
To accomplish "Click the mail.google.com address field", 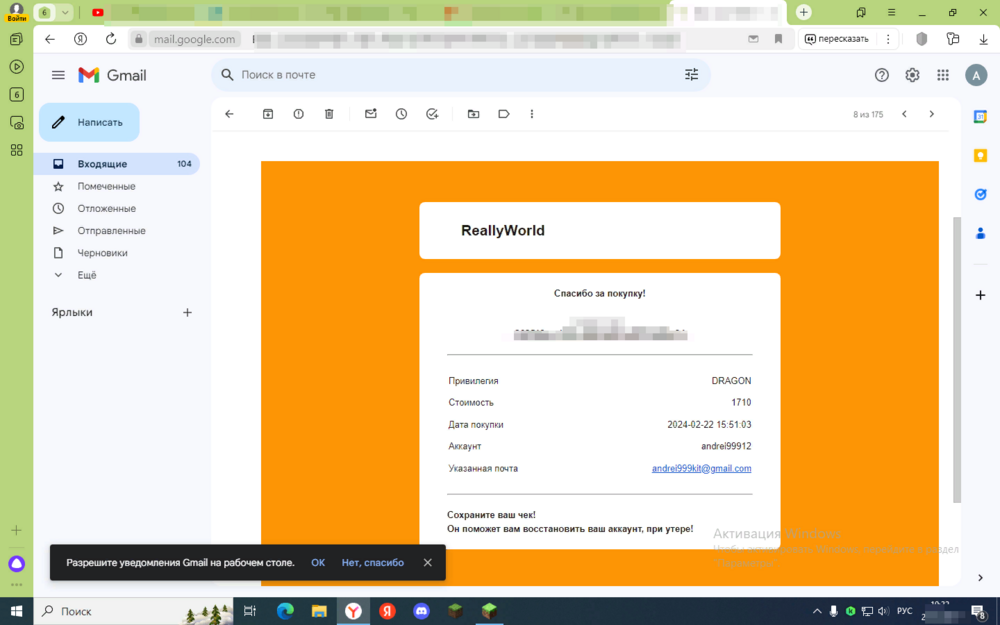I will (195, 39).
